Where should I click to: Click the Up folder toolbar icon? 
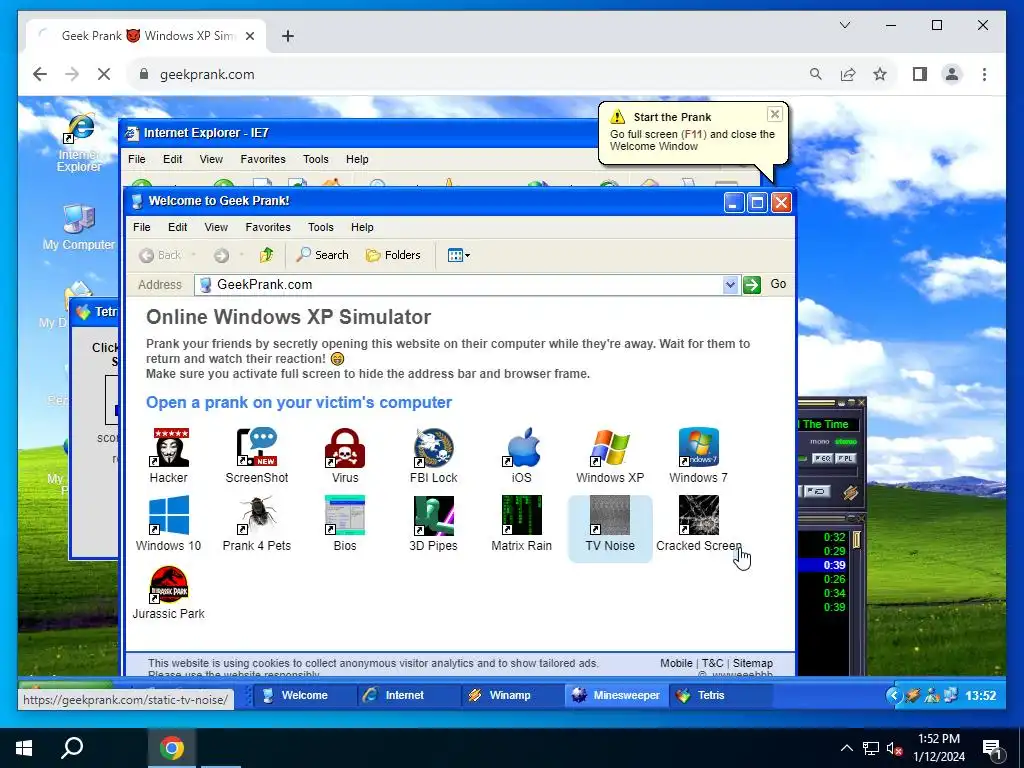point(266,255)
